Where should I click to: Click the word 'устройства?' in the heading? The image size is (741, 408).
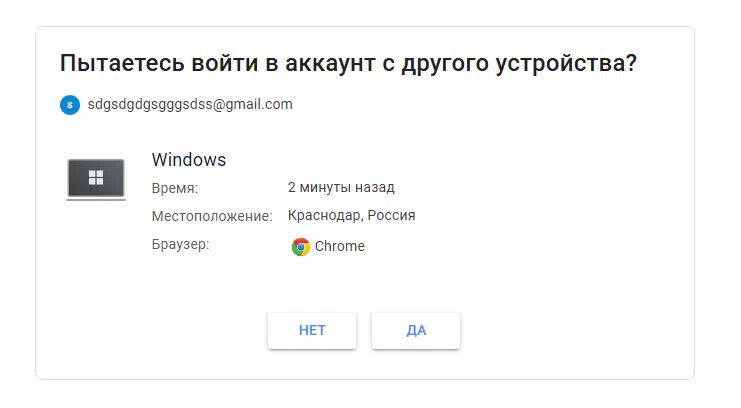(x=566, y=64)
